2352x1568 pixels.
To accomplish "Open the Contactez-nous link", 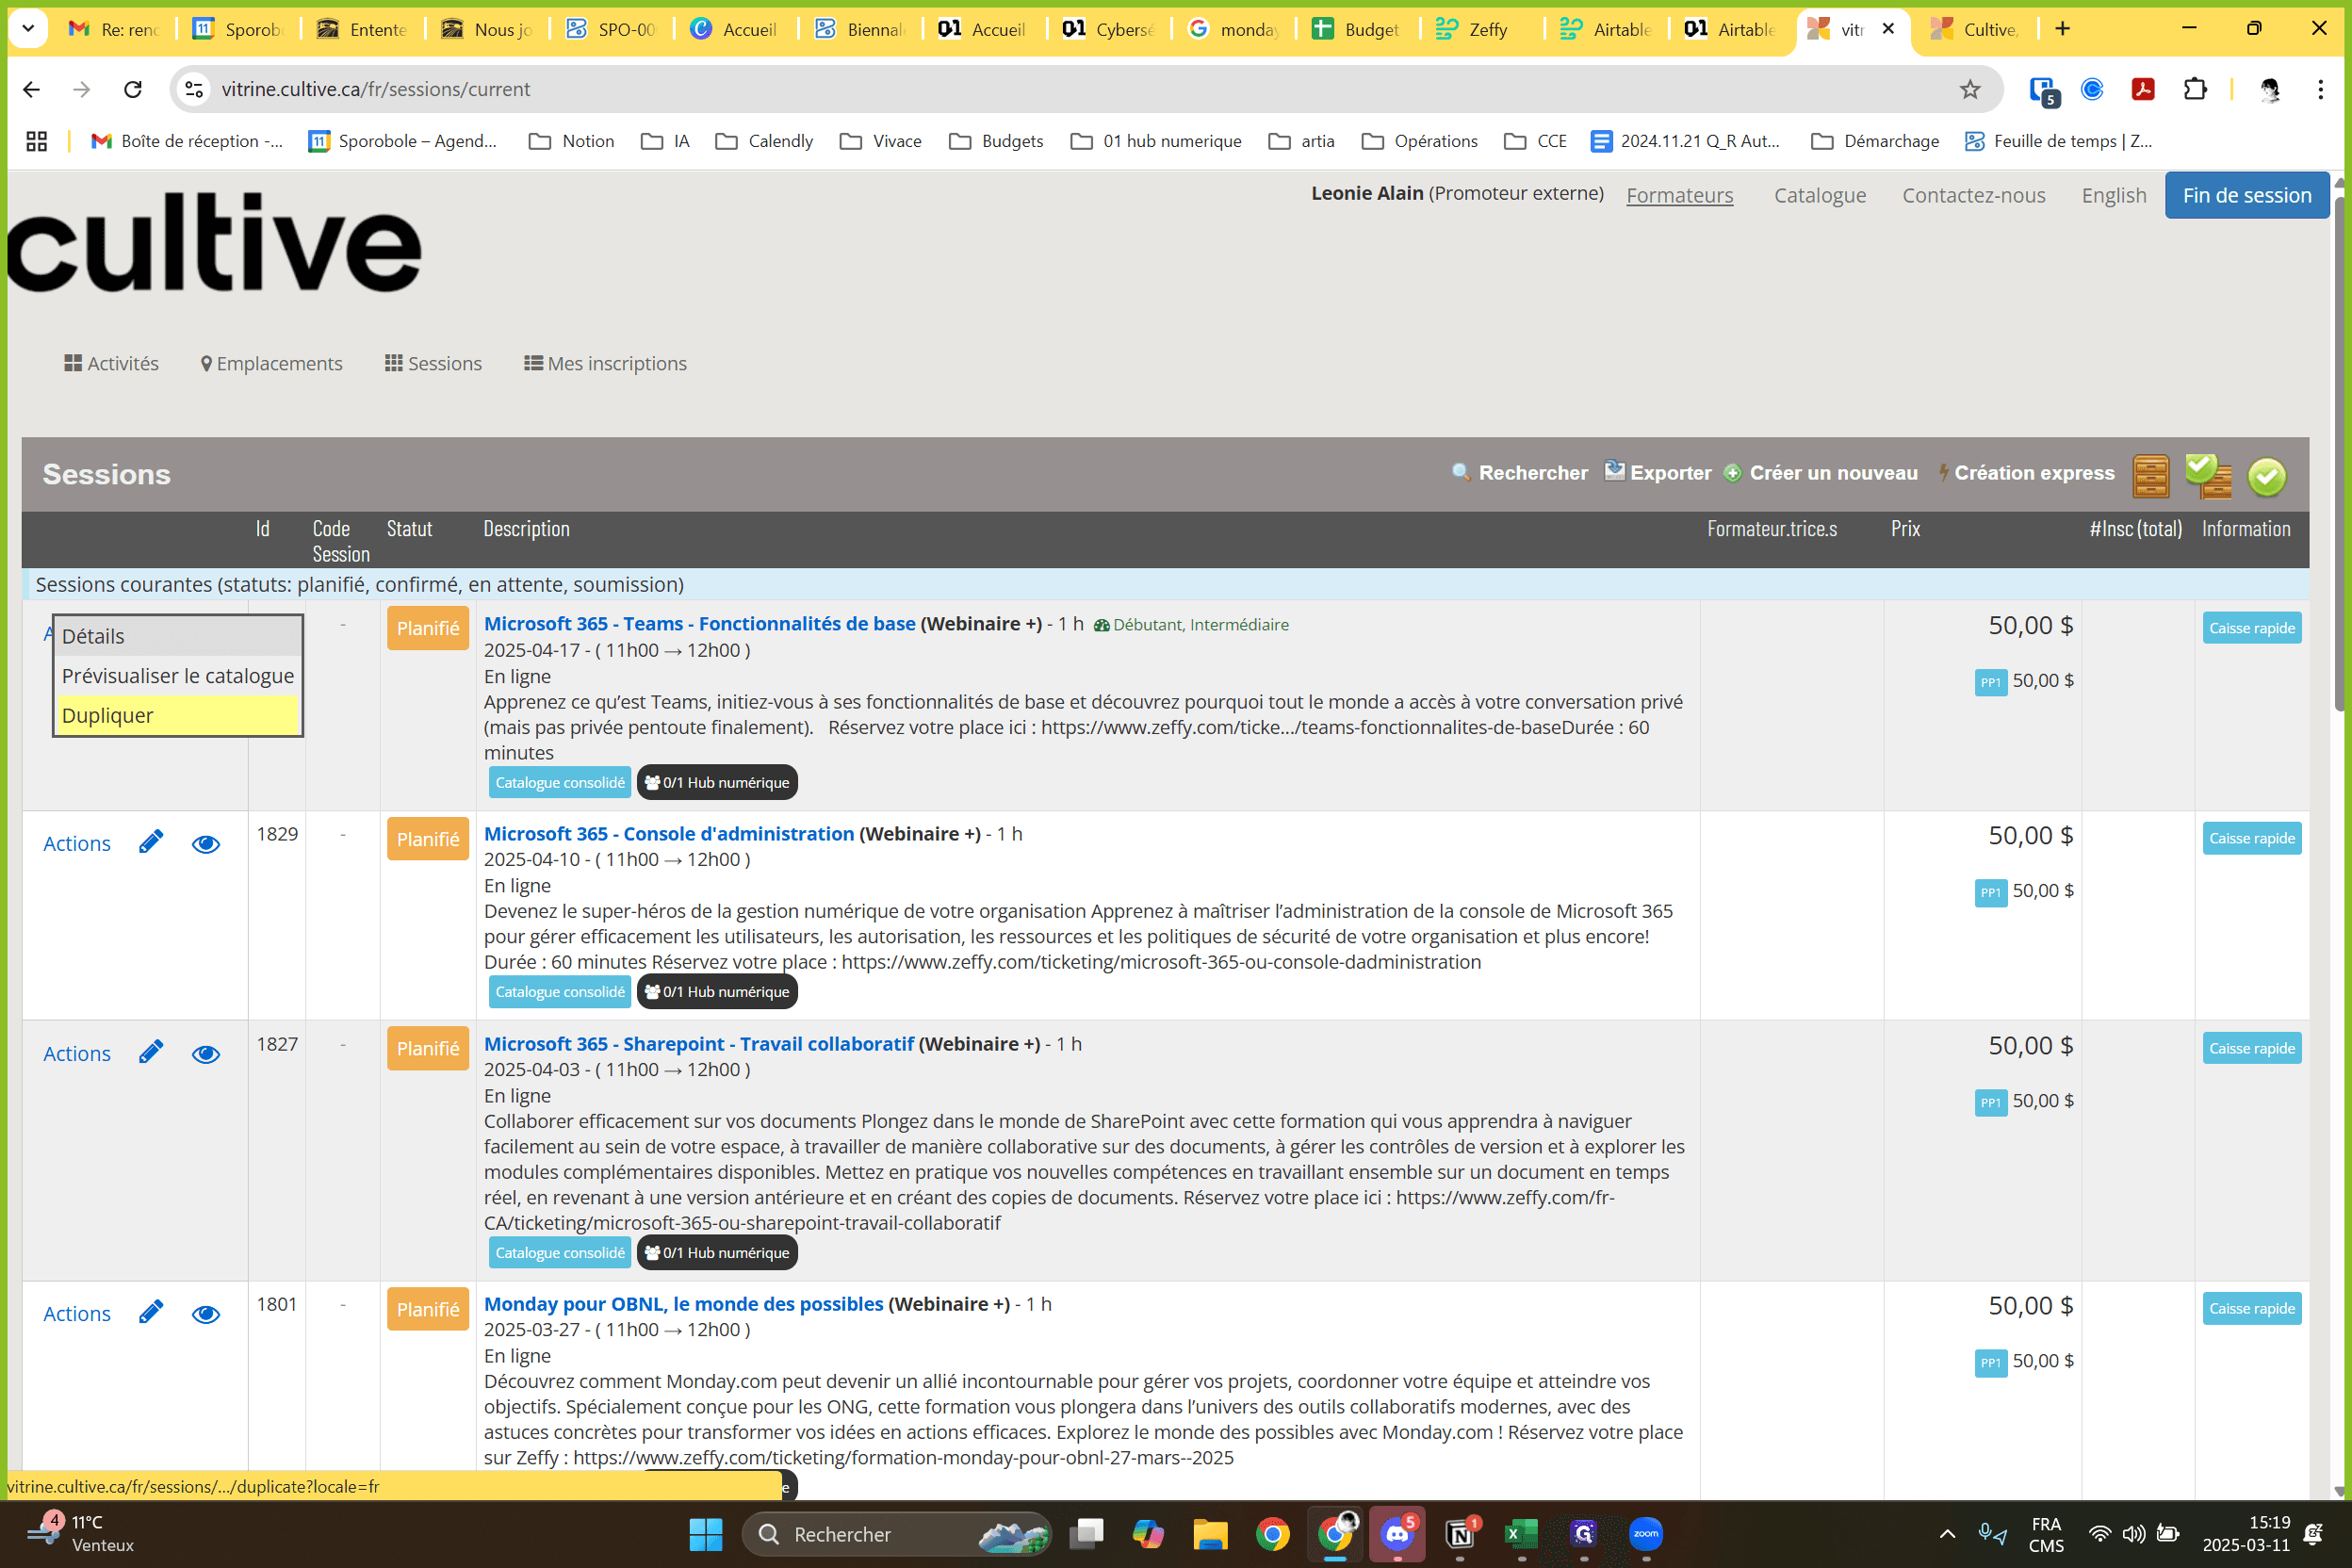I will pyautogui.click(x=1973, y=195).
